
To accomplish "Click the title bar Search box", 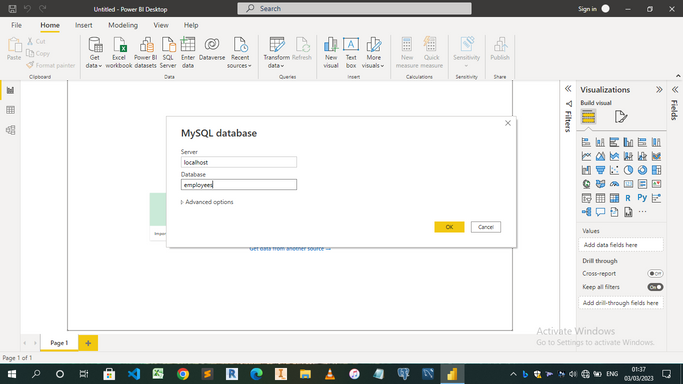I will pos(354,9).
